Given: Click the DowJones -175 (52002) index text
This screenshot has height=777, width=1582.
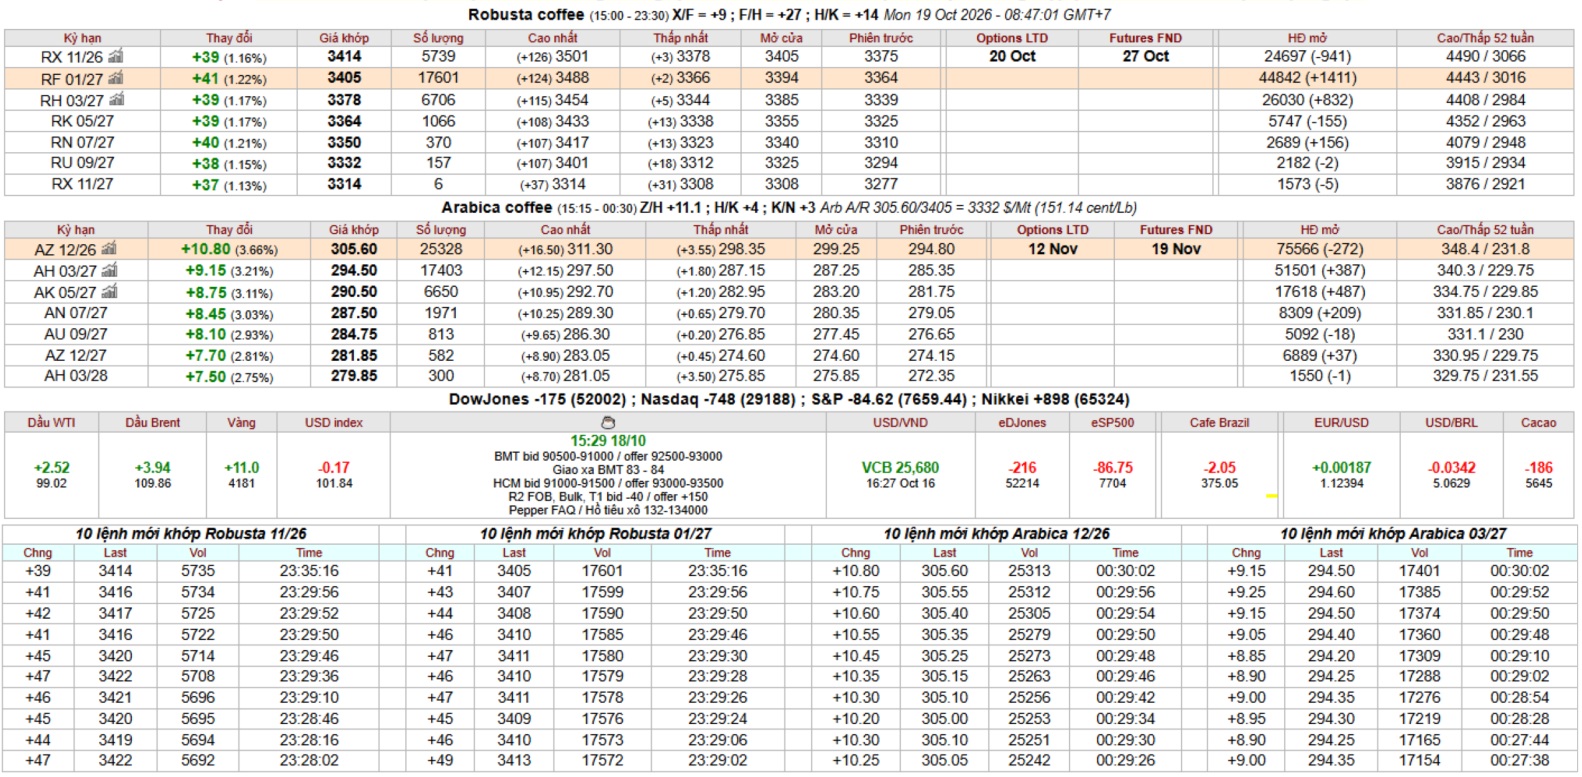Looking at the screenshot, I should point(537,399).
